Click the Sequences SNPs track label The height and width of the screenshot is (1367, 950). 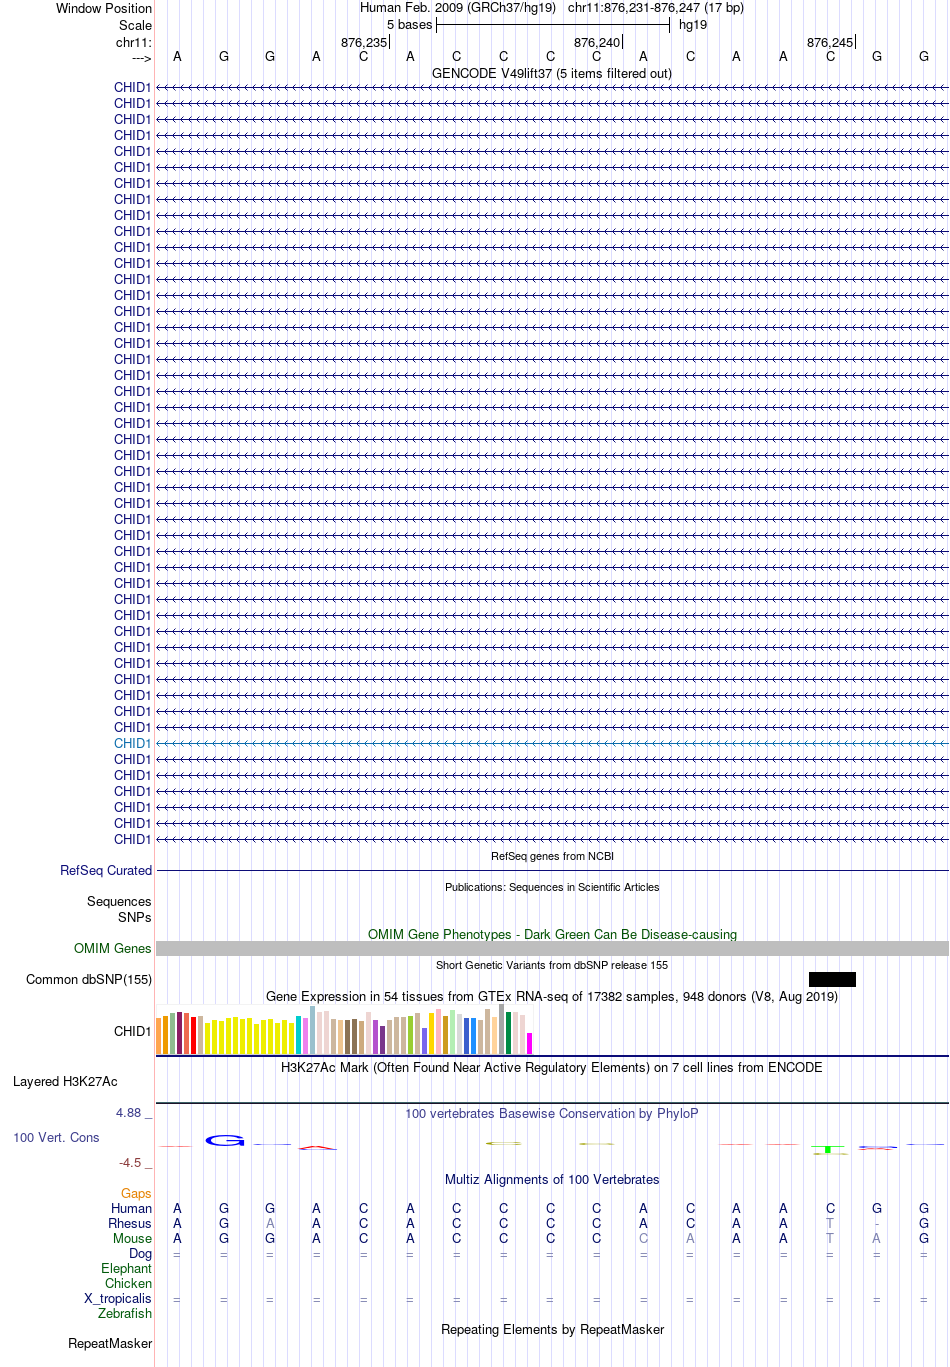(119, 909)
